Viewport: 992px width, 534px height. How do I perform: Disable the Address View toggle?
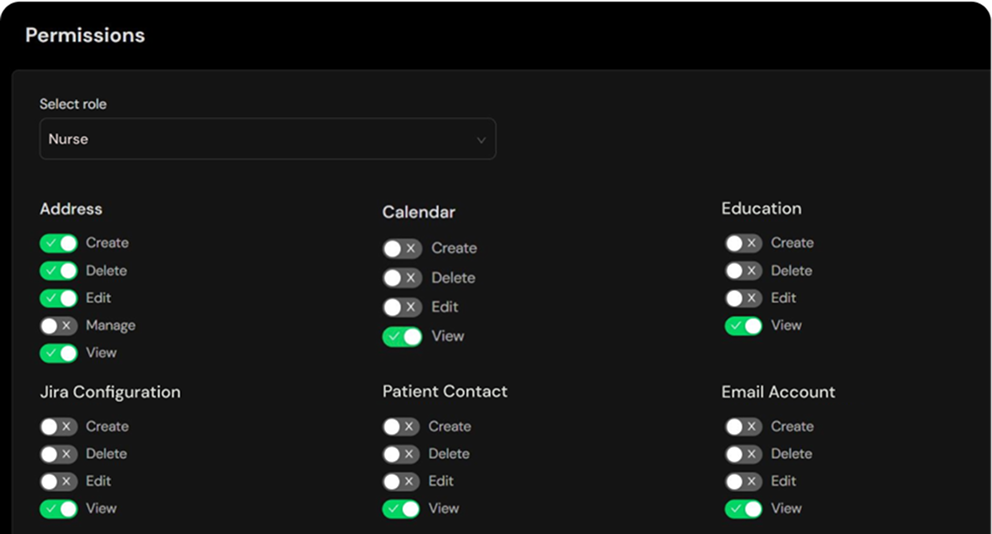59,353
